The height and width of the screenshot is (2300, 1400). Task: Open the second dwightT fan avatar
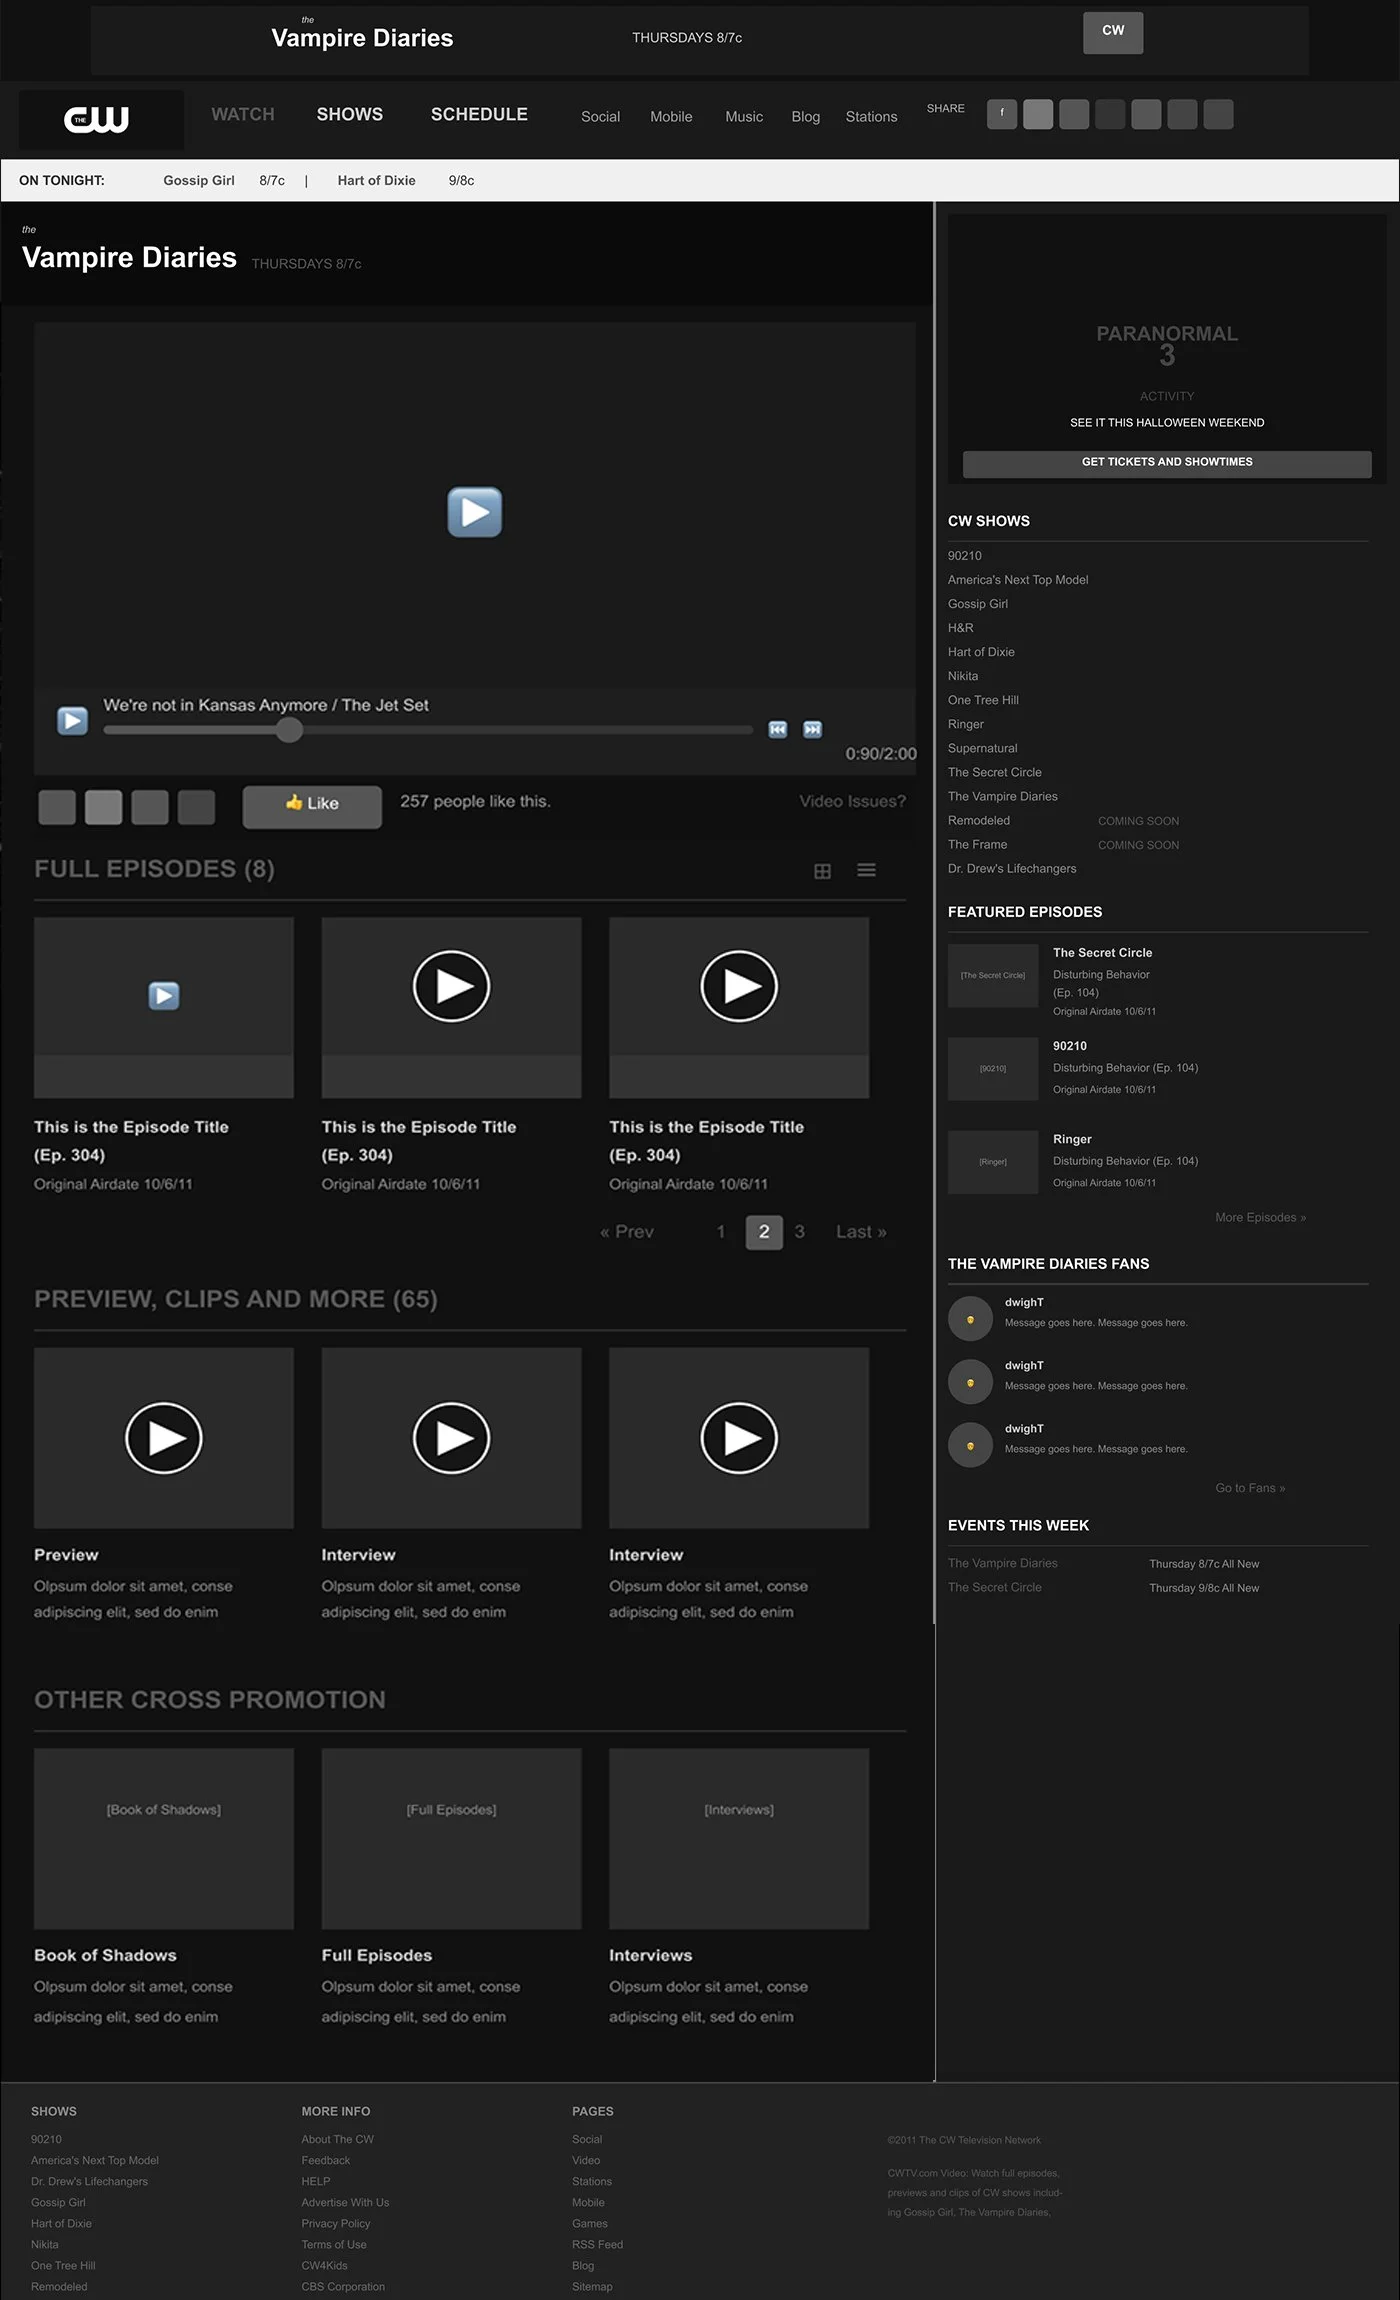(x=970, y=1382)
